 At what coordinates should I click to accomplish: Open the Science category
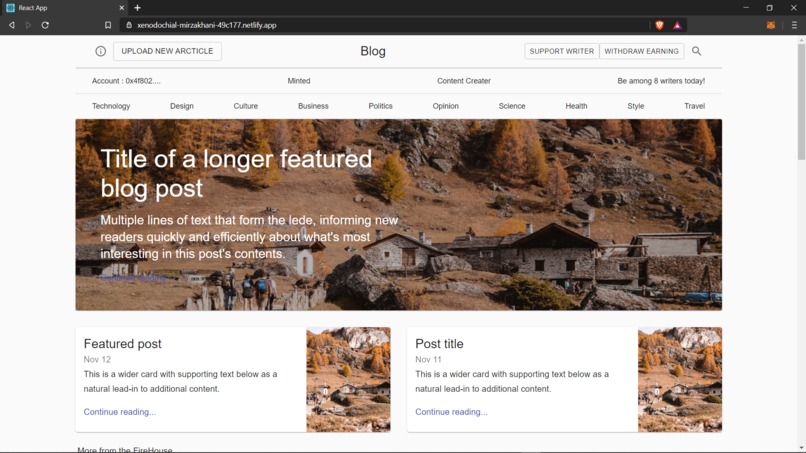tap(512, 106)
